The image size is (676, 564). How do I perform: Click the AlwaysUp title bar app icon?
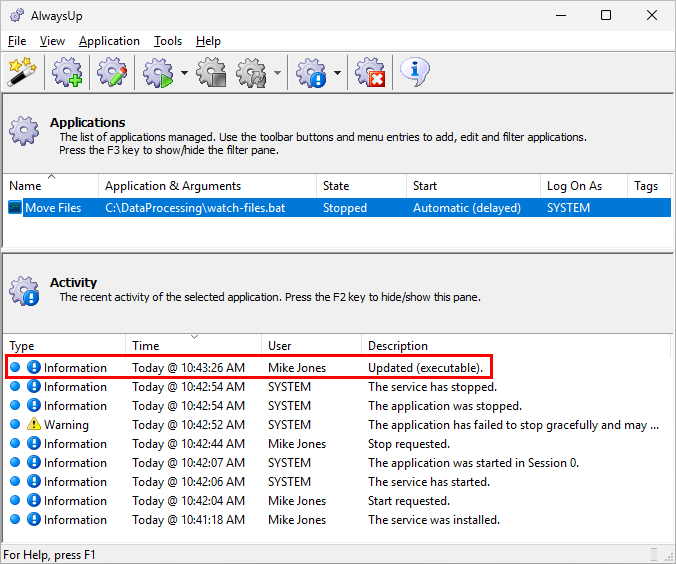(17, 16)
